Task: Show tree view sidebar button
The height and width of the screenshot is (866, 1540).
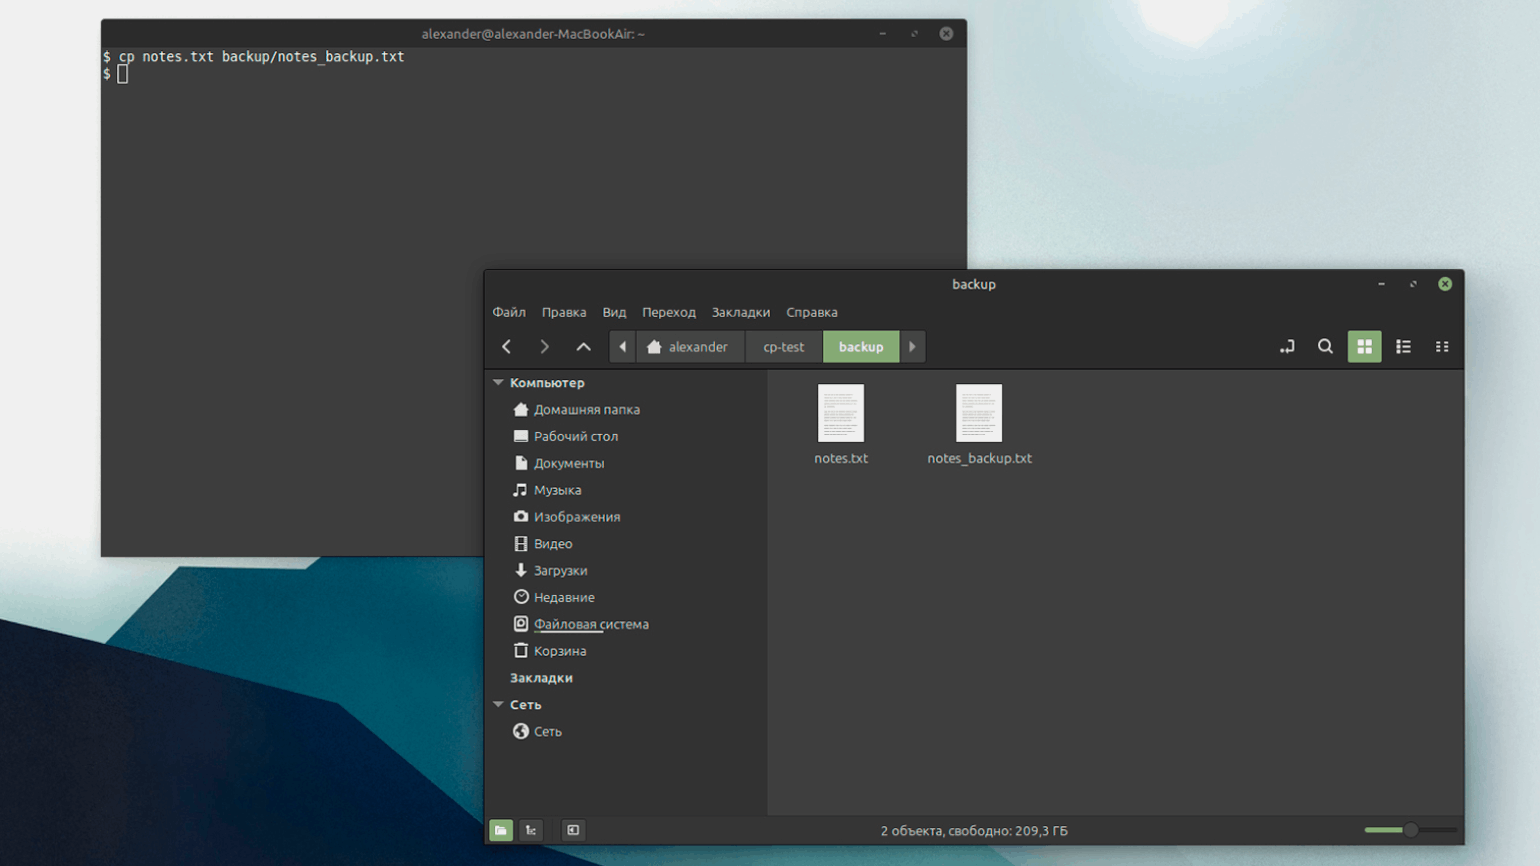Action: tap(531, 830)
